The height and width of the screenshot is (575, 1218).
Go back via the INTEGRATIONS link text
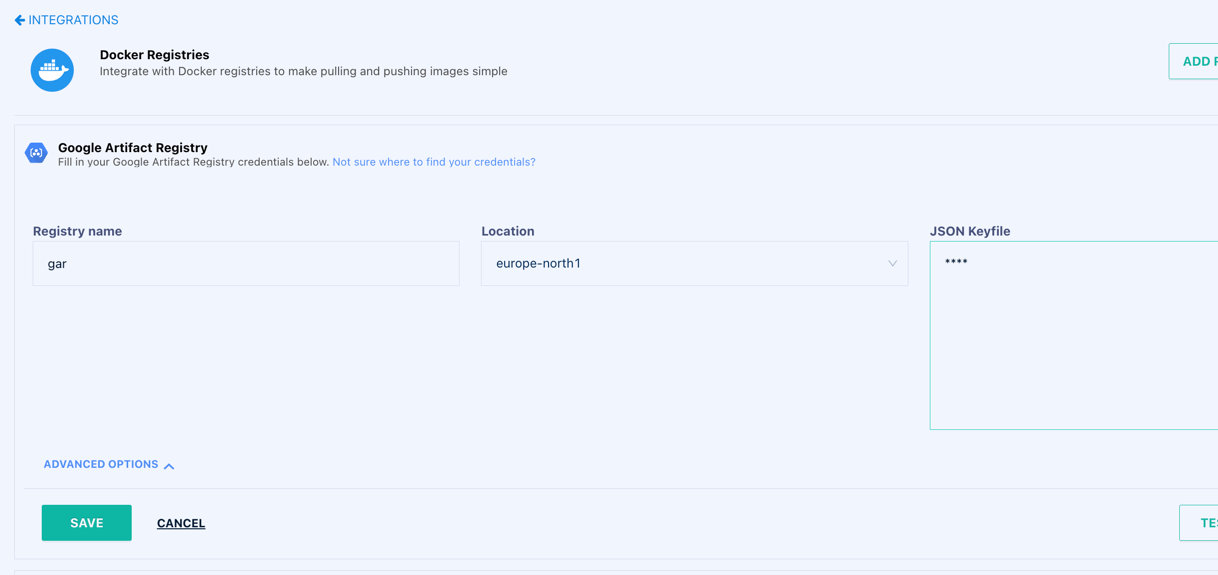[73, 20]
